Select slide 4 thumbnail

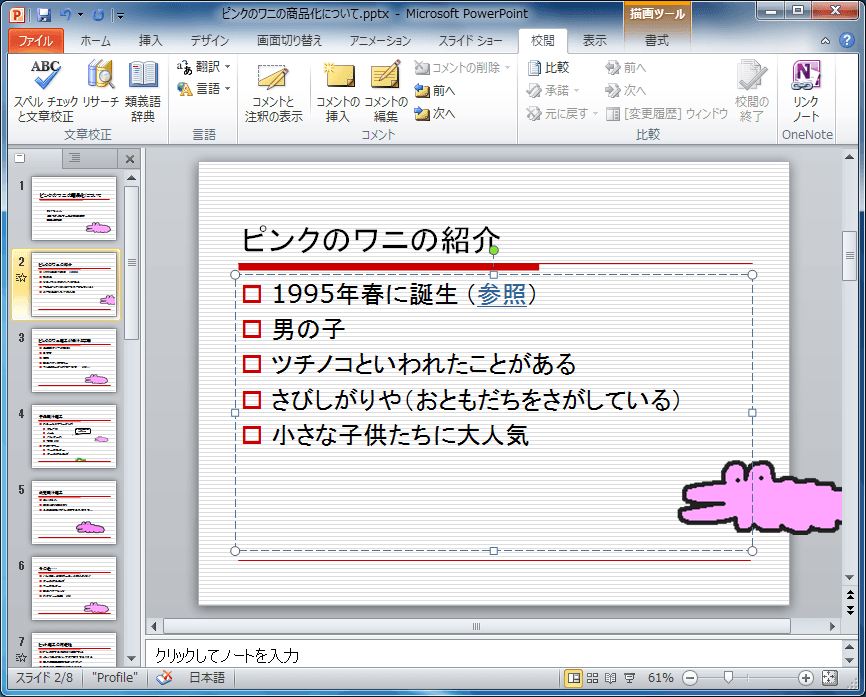[74, 436]
